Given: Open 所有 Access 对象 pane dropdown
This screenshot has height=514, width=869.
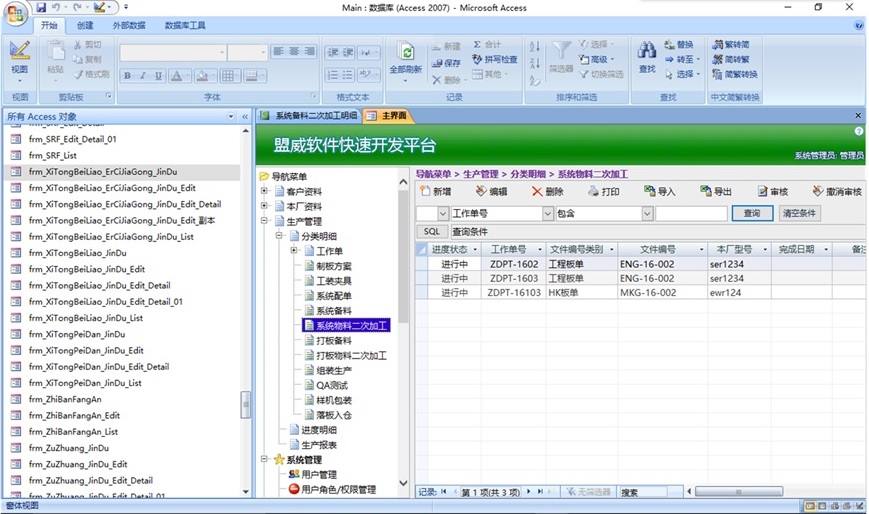Looking at the screenshot, I should tap(231, 116).
